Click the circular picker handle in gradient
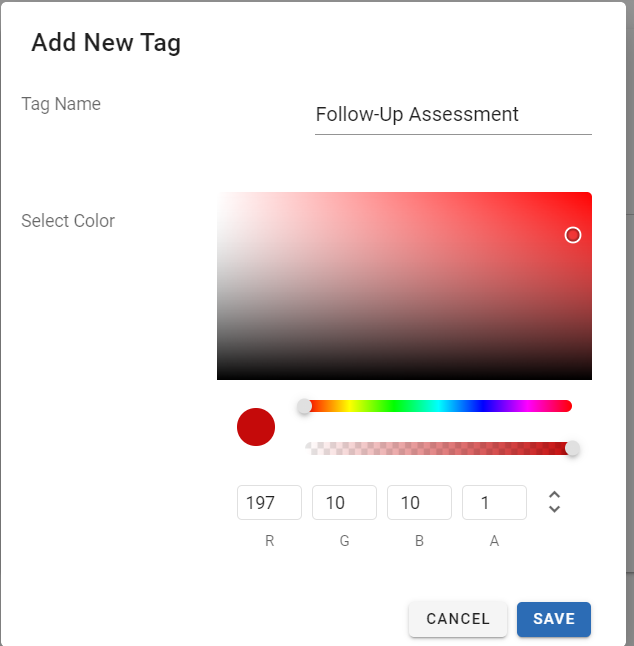The height and width of the screenshot is (646, 634). tap(573, 235)
